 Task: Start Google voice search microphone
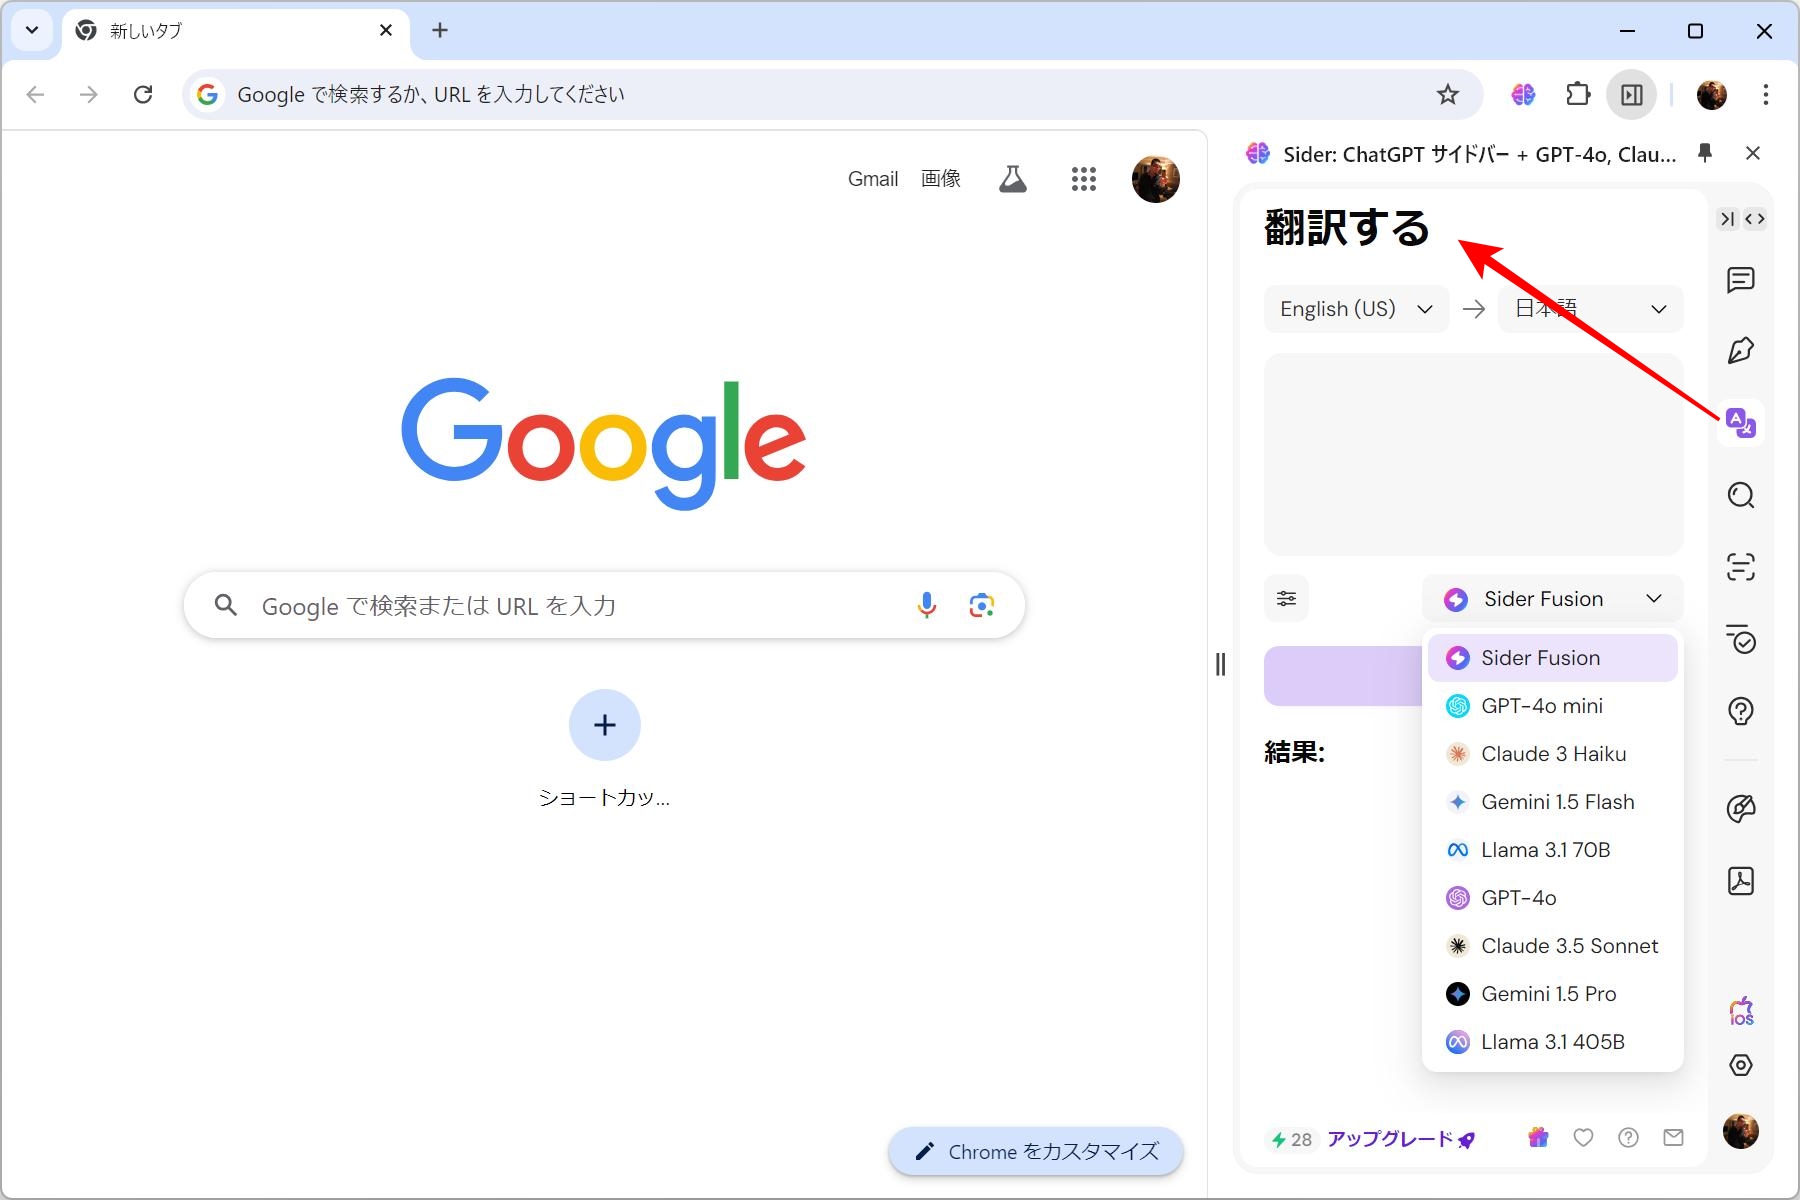927,605
